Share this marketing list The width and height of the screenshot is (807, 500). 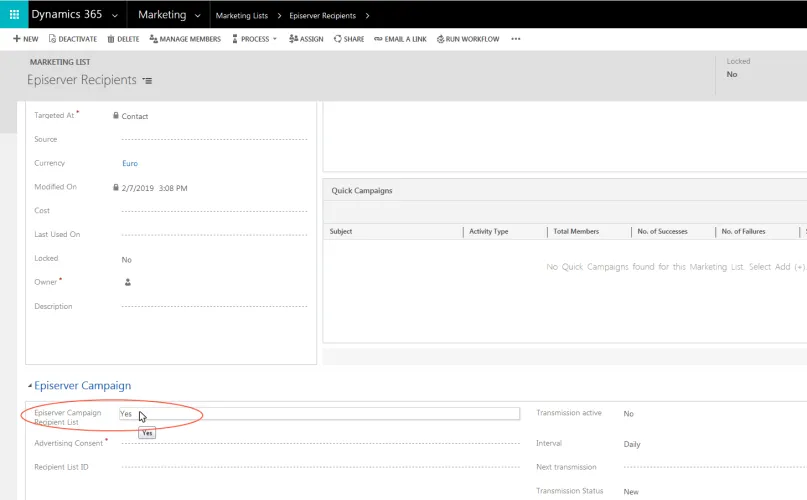349,39
